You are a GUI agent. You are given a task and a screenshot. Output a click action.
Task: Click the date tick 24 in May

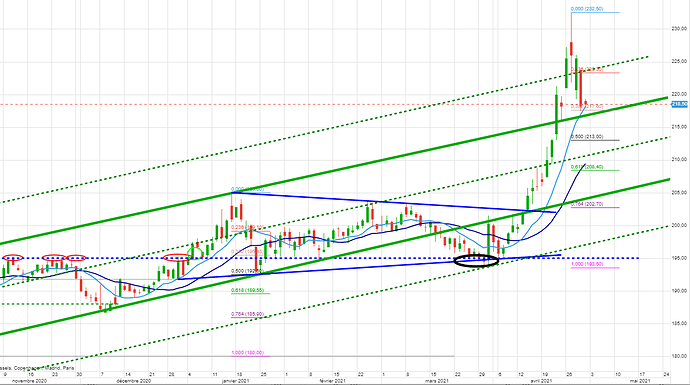[666, 374]
